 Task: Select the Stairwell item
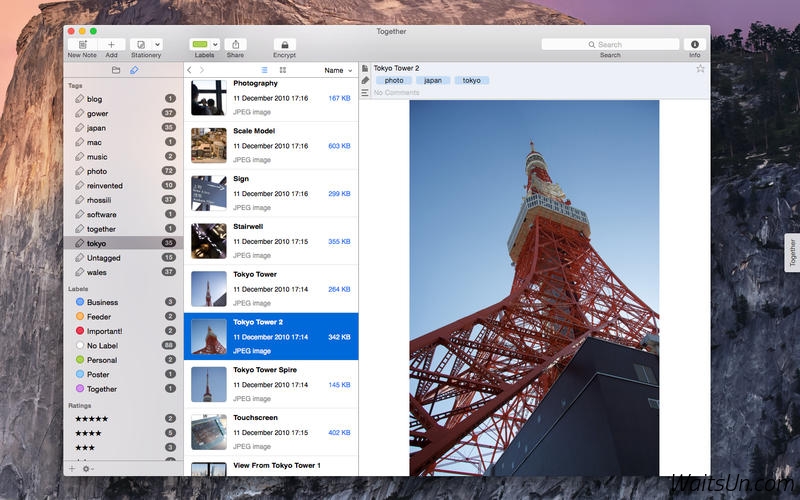tap(271, 241)
